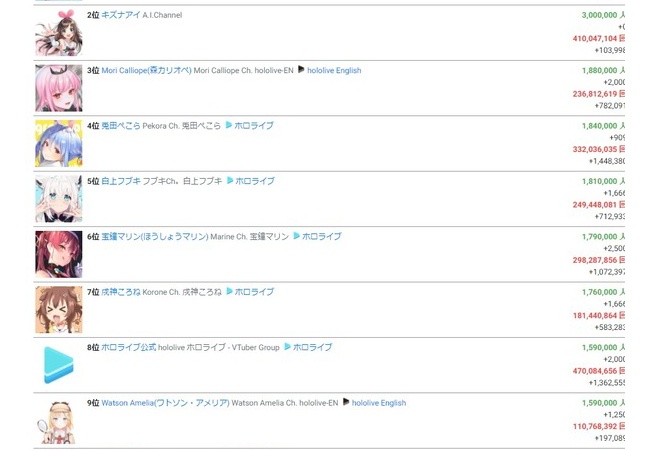The width and height of the screenshot is (650, 450).
Task: Select gray text Pekora Ch. 兎田ぺこら
Action: [182, 126]
